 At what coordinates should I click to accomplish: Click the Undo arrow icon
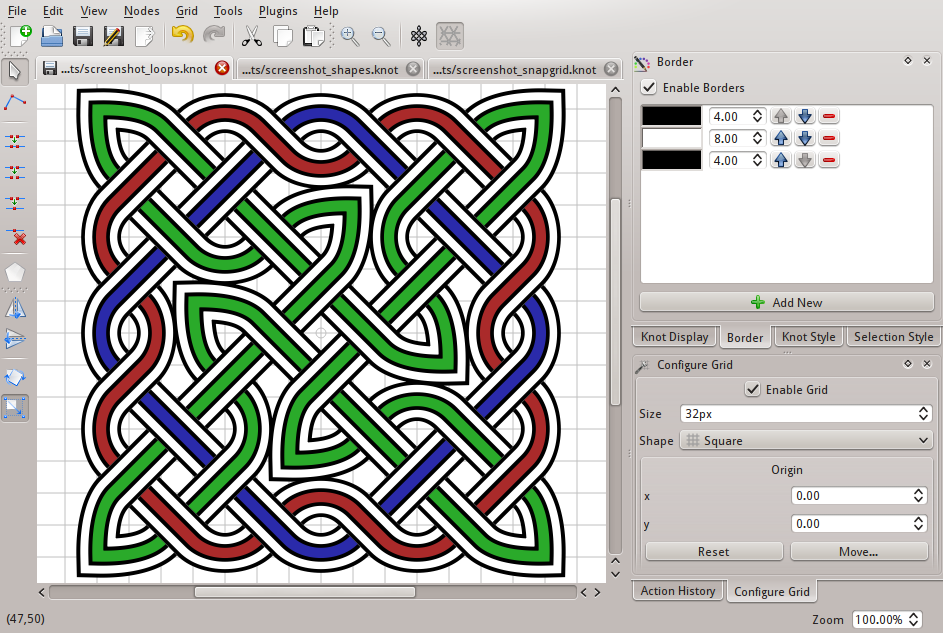(x=182, y=35)
